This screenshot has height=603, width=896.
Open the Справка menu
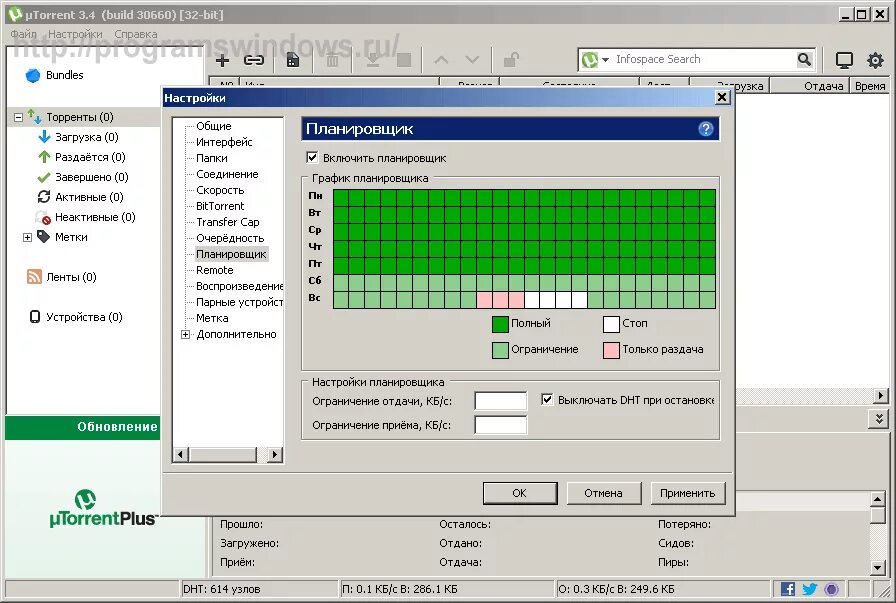coord(136,34)
